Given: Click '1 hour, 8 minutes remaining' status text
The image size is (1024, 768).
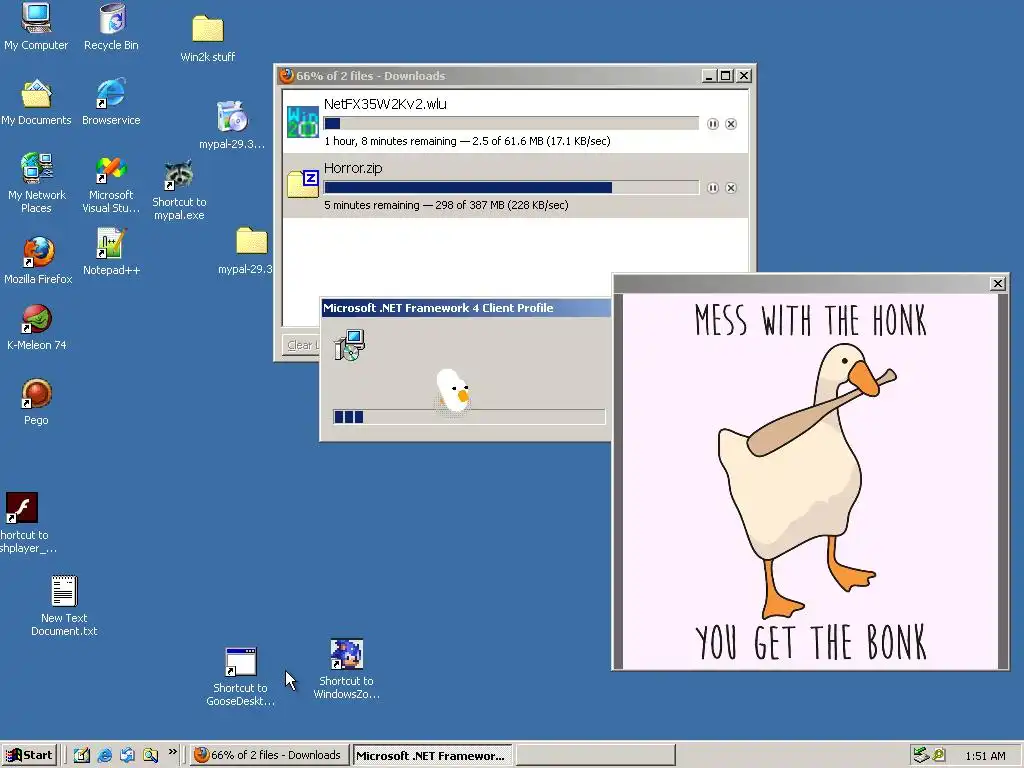Looking at the screenshot, I should [390, 141].
